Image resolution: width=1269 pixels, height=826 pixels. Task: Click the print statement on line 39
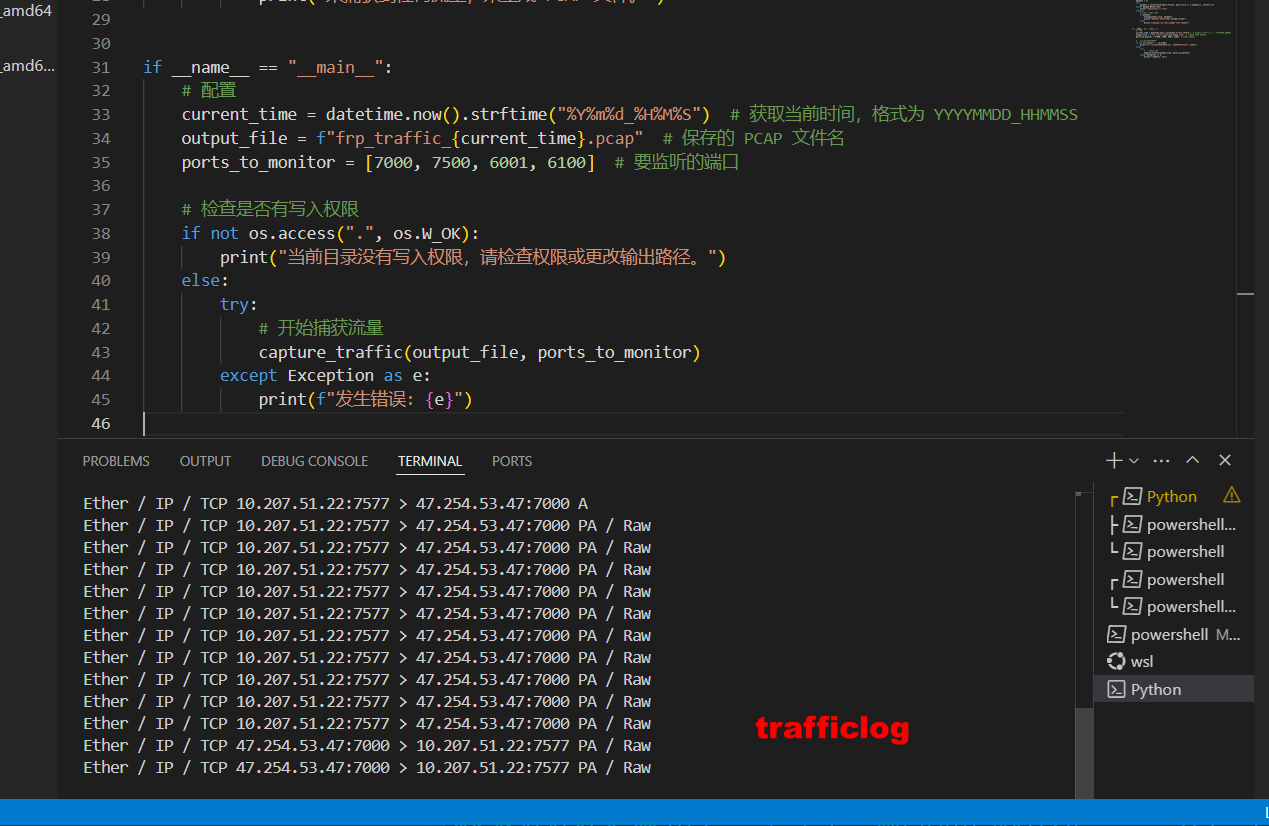[473, 257]
